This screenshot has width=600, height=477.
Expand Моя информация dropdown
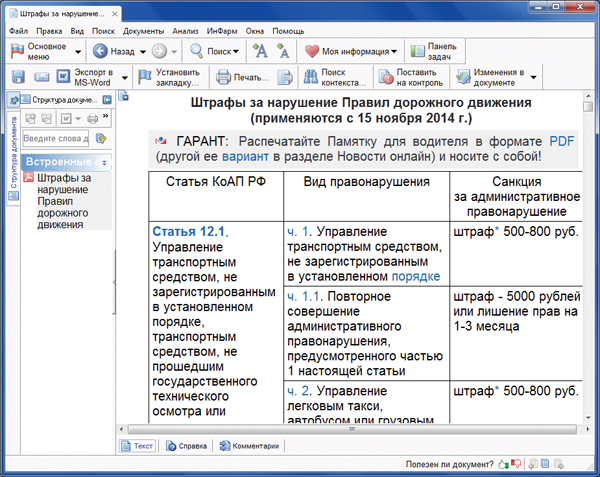pyautogui.click(x=395, y=51)
